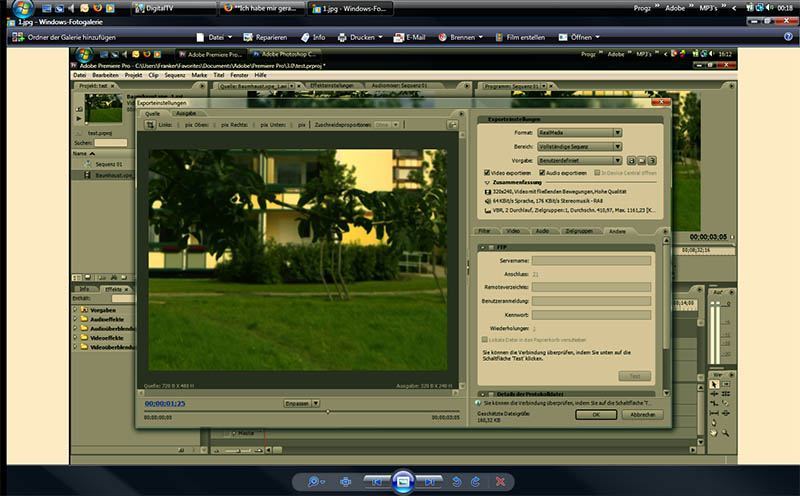
Task: Open the Vorgabe Benutzerdefiniert dropdown
Action: [x=580, y=160]
